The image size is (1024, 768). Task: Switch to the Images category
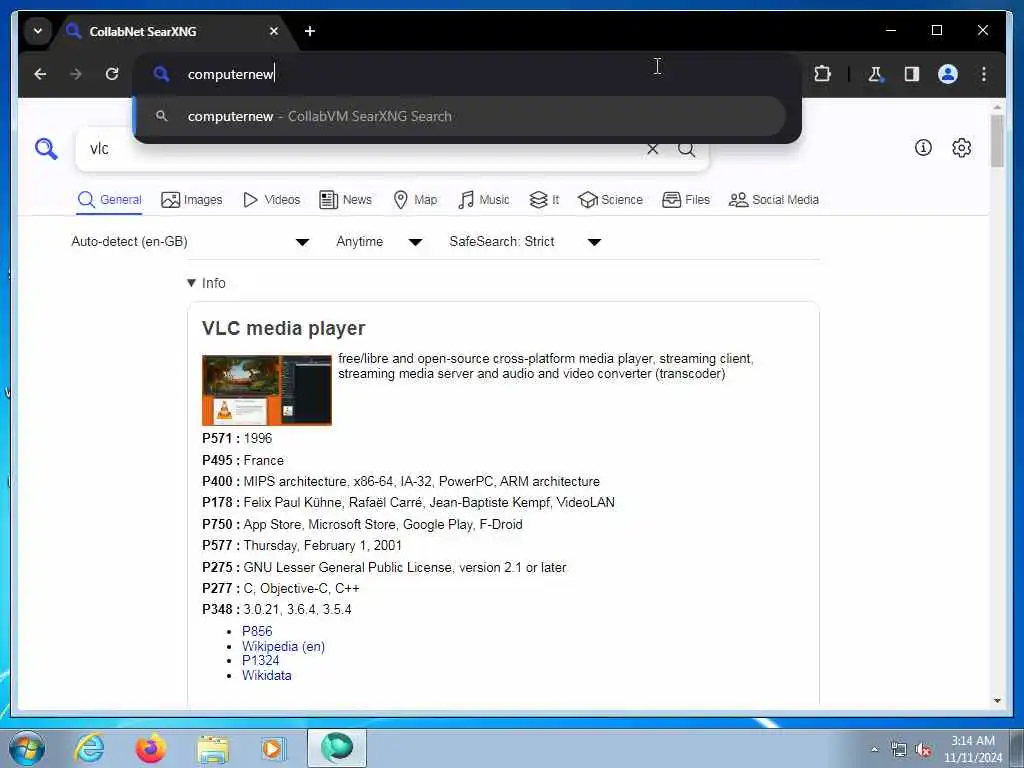click(191, 200)
